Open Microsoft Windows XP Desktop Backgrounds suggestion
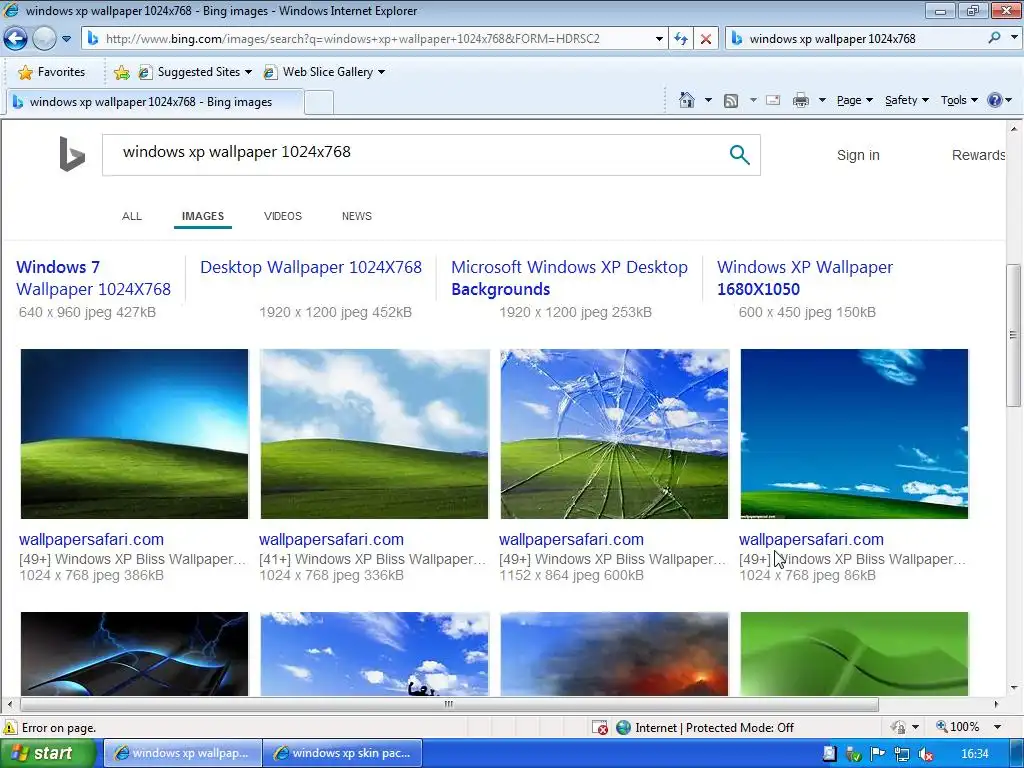1024x768 pixels. (x=569, y=278)
